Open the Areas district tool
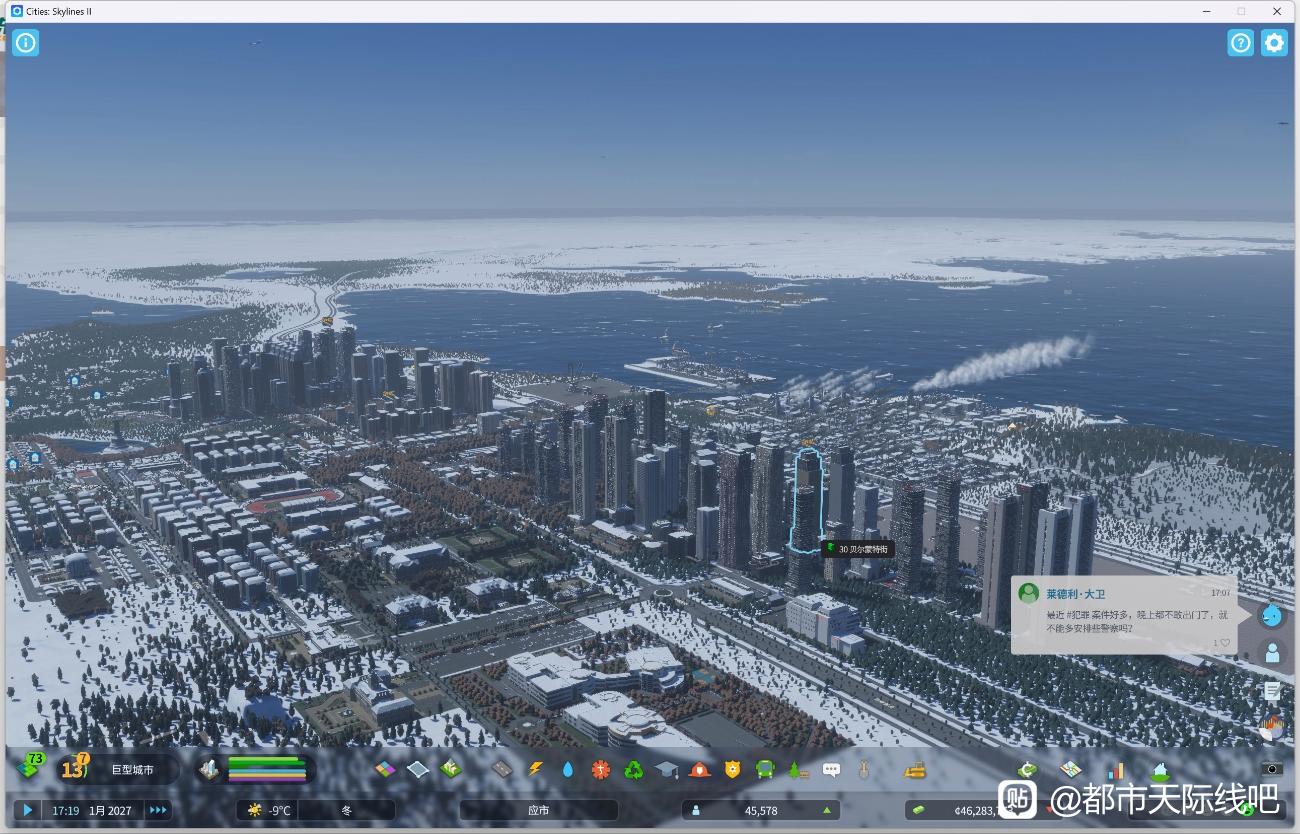The height and width of the screenshot is (834, 1300). [x=418, y=769]
